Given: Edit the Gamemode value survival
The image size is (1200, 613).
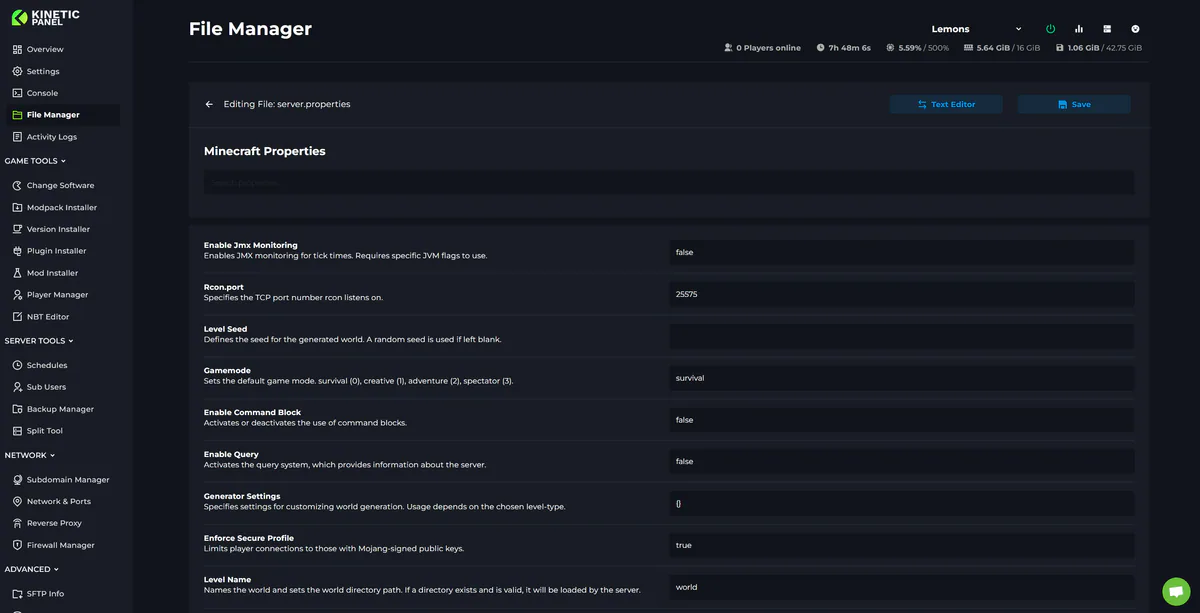Looking at the screenshot, I should (x=902, y=378).
